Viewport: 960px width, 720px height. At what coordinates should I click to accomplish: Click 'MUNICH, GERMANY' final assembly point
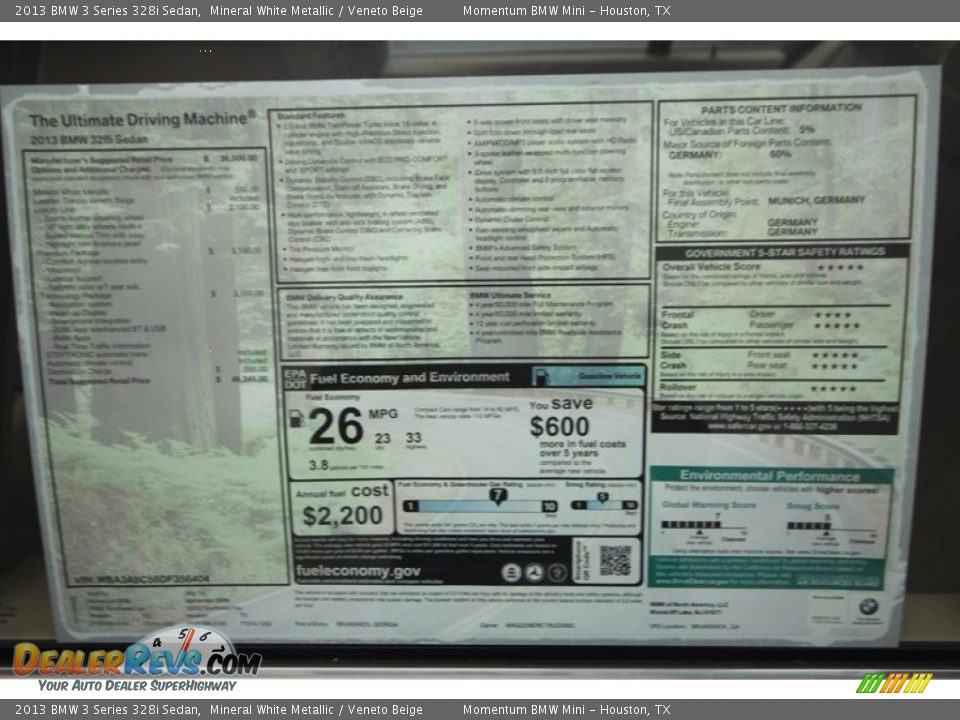(816, 201)
